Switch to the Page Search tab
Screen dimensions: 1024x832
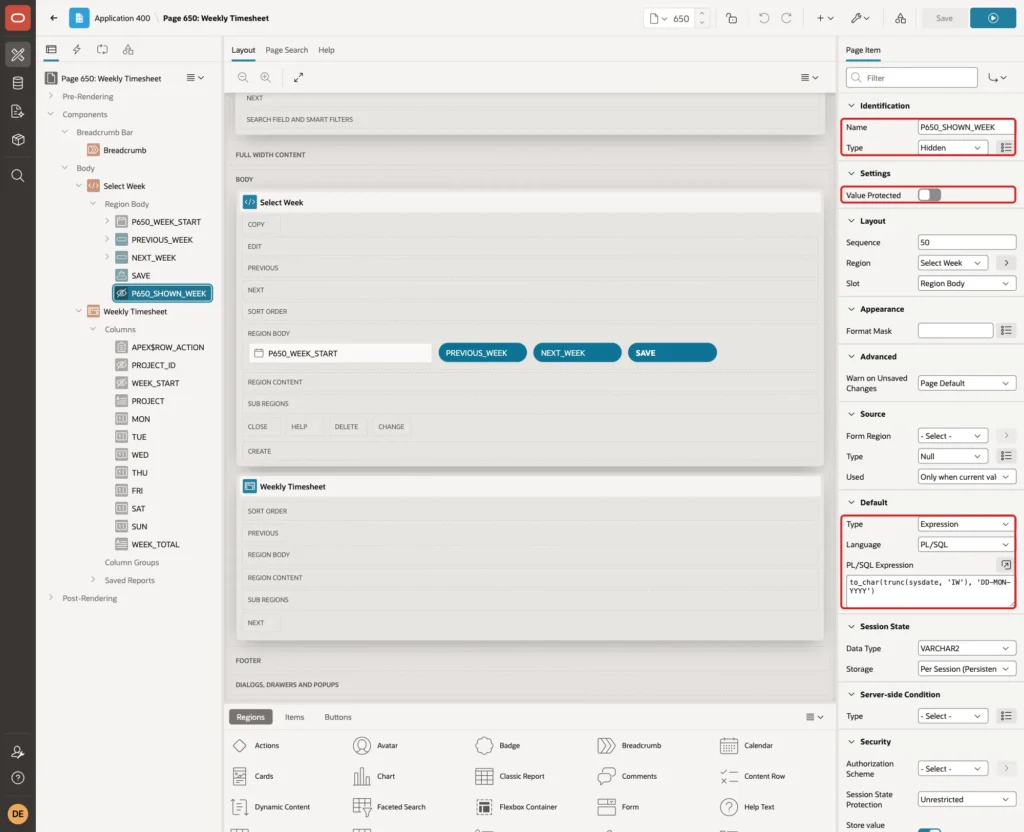(x=286, y=50)
